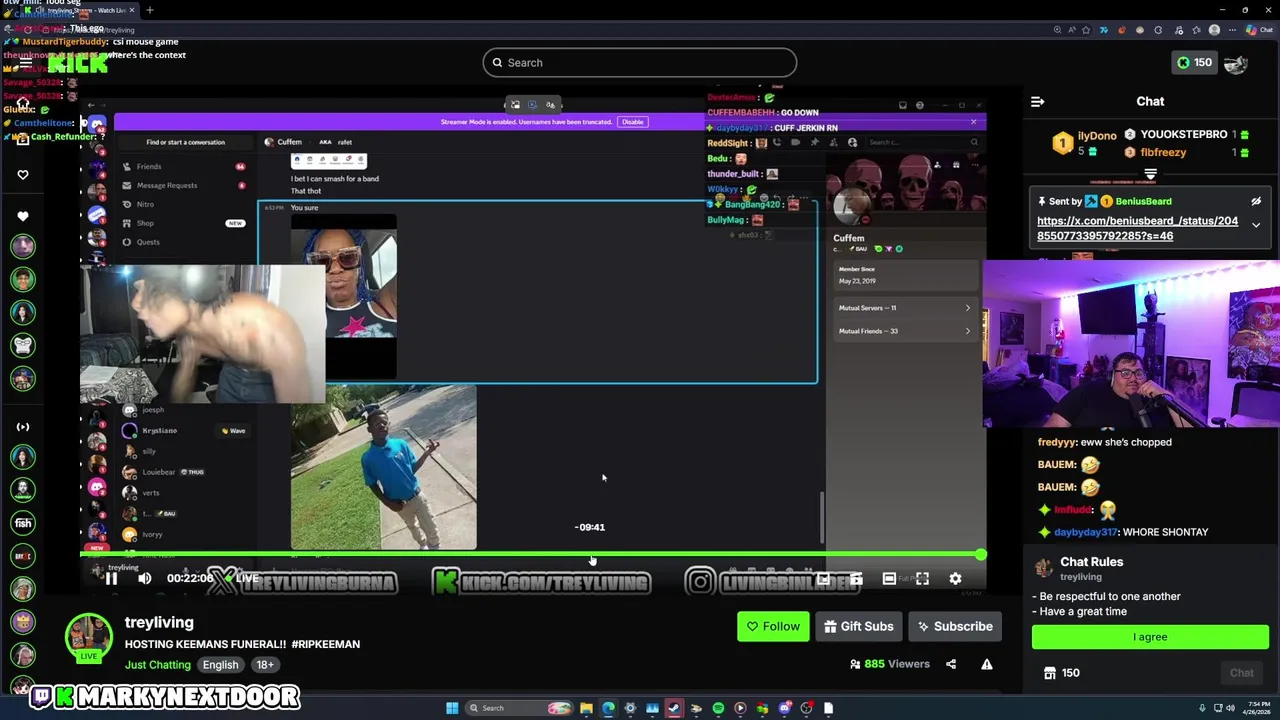Open Message Requests in the streamed Discord
Screen dimensions: 1280x720
coord(166,185)
